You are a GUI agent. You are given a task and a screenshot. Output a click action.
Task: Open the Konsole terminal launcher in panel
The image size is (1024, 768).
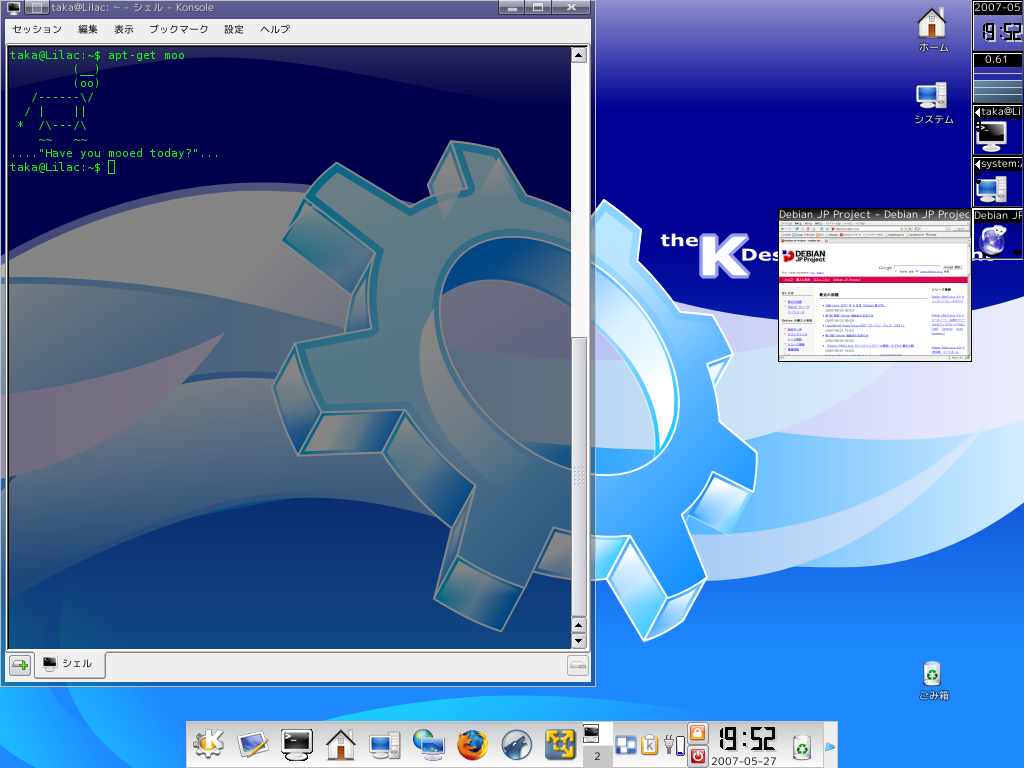pos(296,744)
